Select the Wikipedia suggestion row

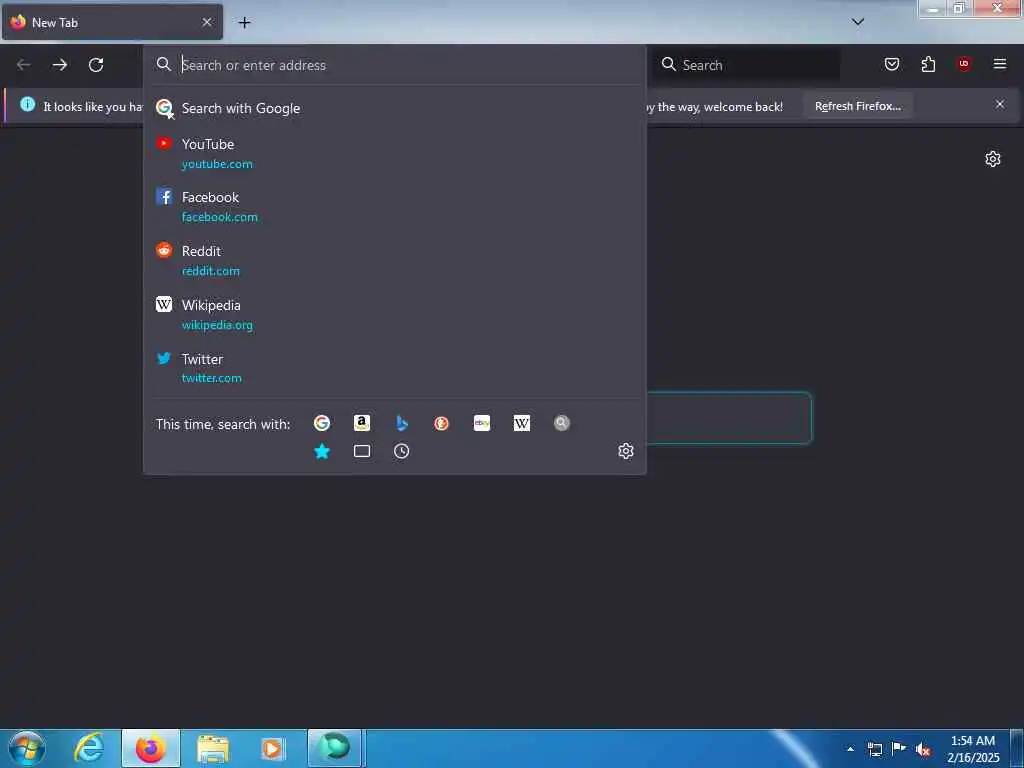[394, 314]
